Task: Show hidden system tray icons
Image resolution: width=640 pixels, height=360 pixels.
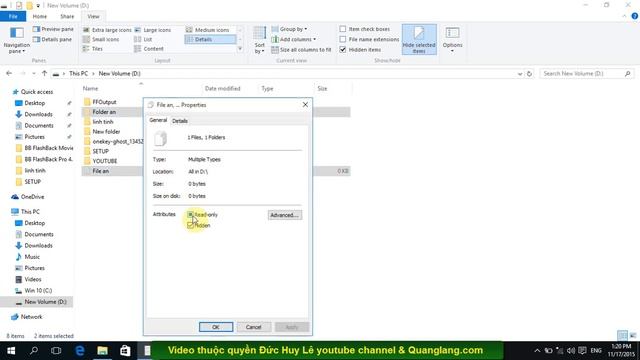Action: pos(537,351)
